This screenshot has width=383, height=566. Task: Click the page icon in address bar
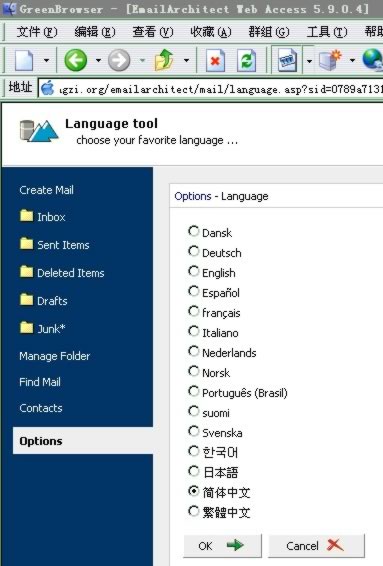point(47,88)
